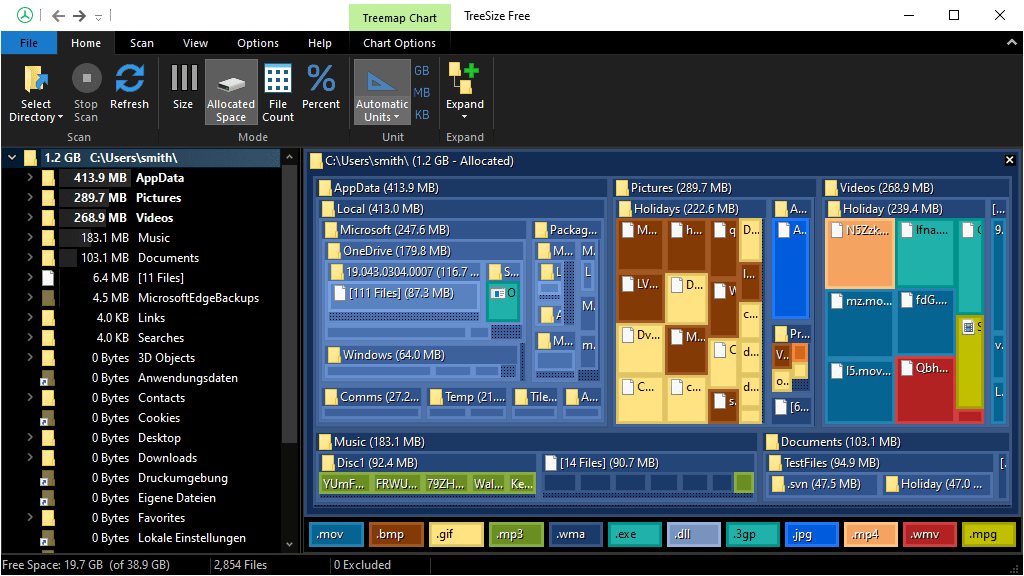Viewport: 1024px width, 576px height.
Task: Click the .exe legend swatch
Action: tap(635, 534)
